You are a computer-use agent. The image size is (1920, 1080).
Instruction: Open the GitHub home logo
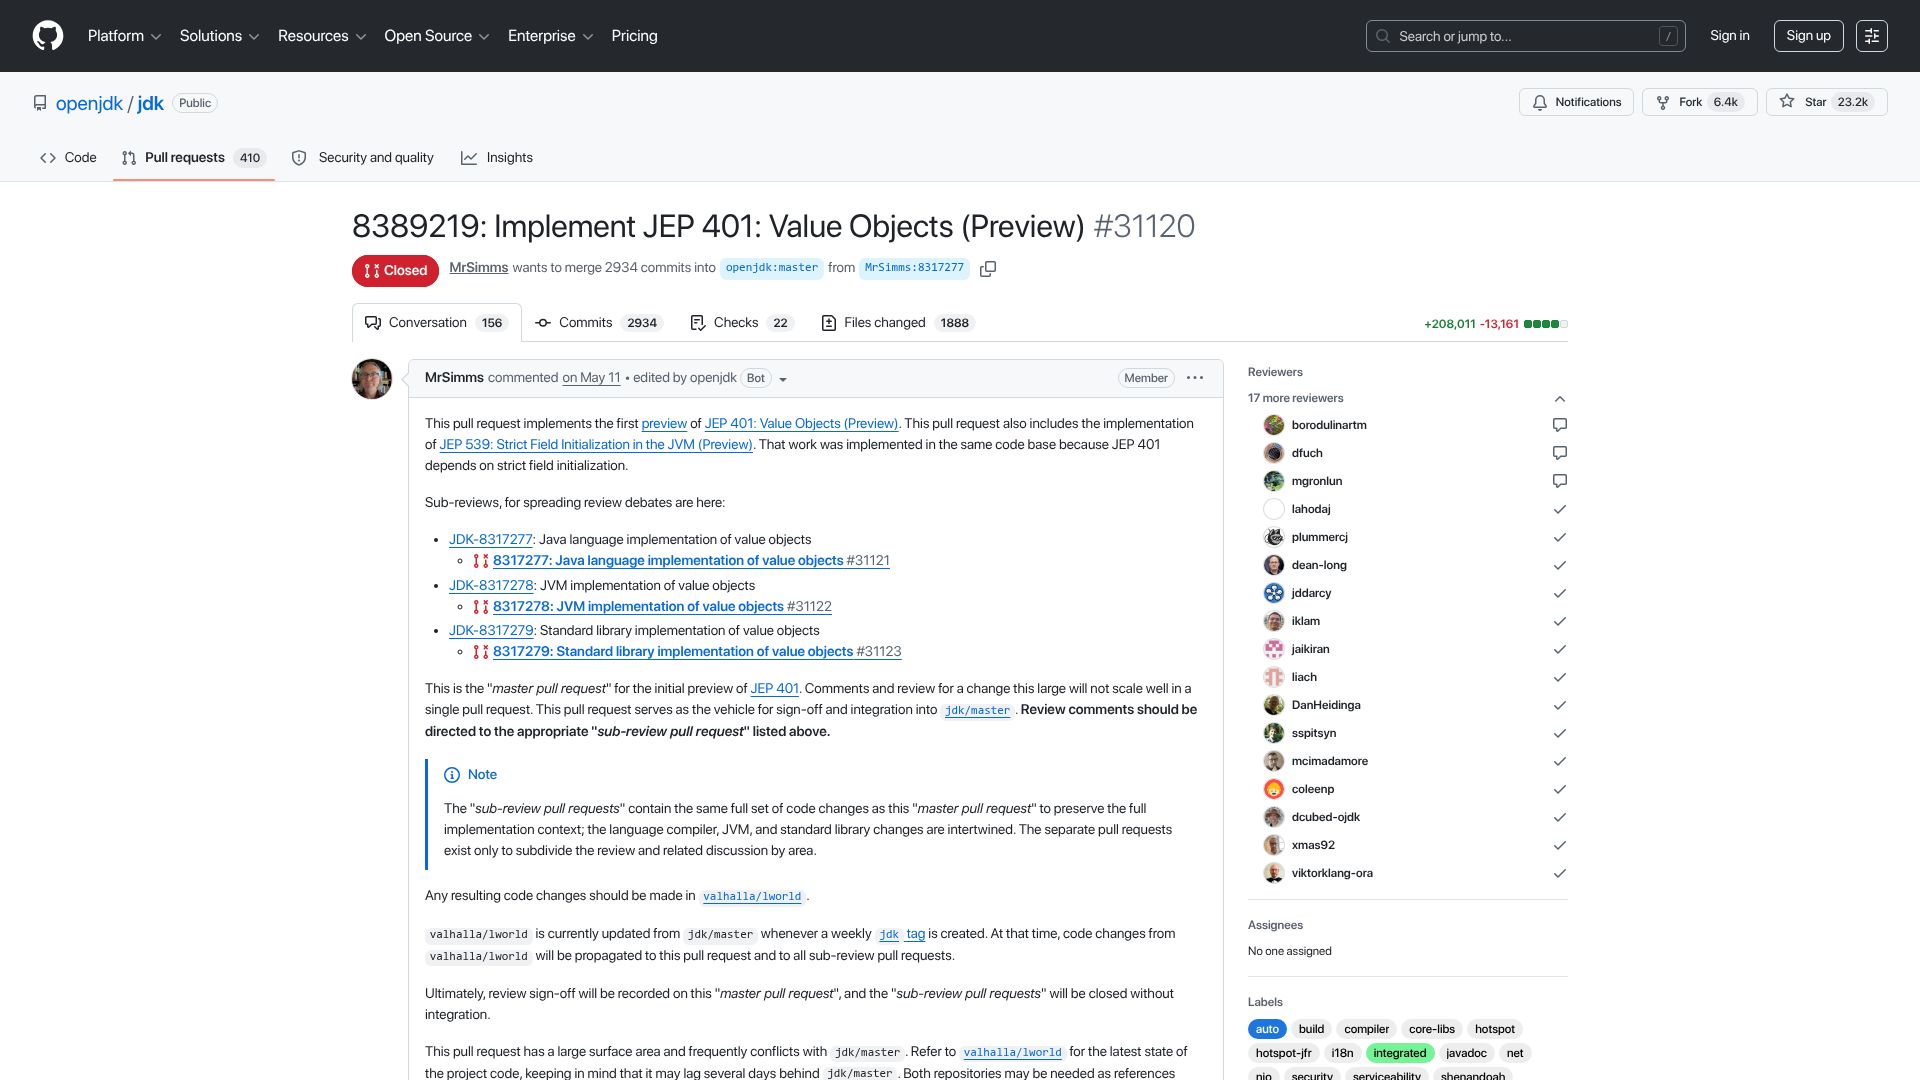[x=48, y=36]
